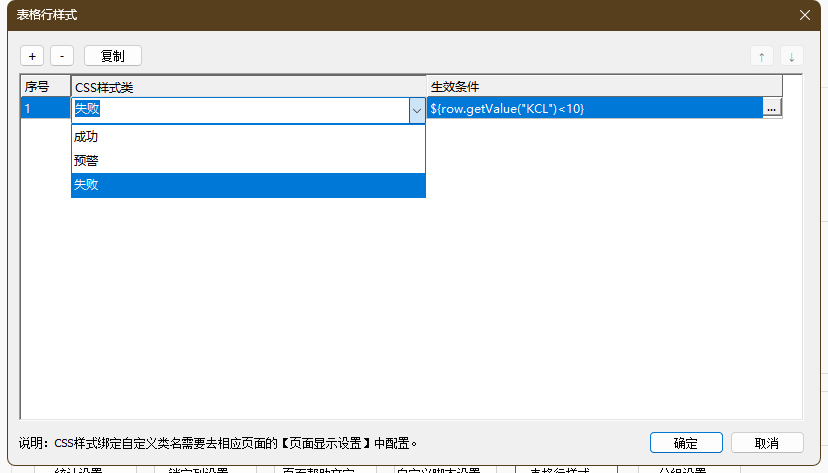Open condition editor via ellipsis button

click(x=771, y=109)
